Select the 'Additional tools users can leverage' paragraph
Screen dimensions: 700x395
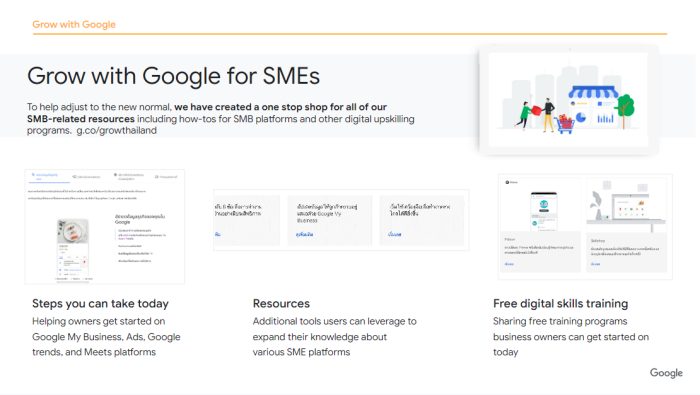tap(334, 337)
